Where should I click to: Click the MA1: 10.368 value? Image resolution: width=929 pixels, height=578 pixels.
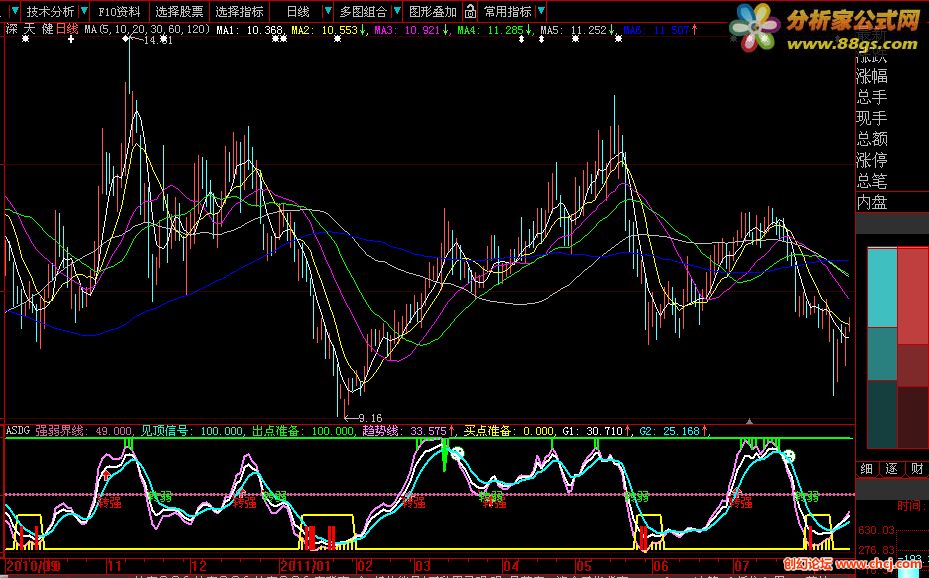[x=249, y=30]
